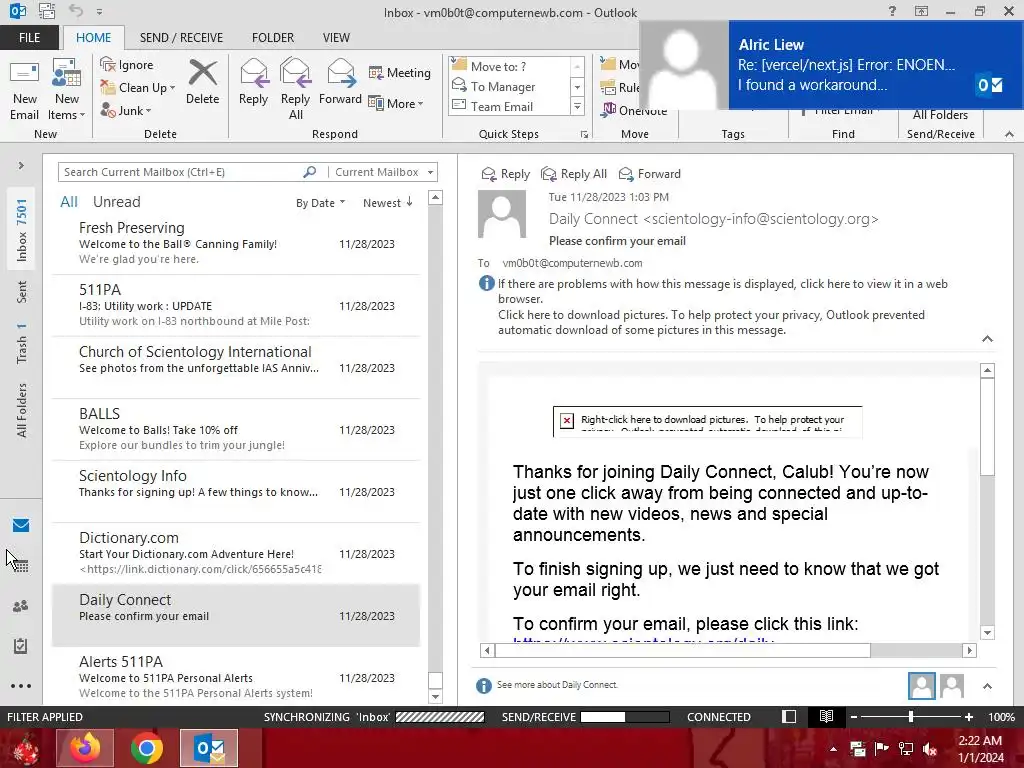Select the 'Move to: ?' quick step
This screenshot has height=768, width=1024.
[509, 66]
